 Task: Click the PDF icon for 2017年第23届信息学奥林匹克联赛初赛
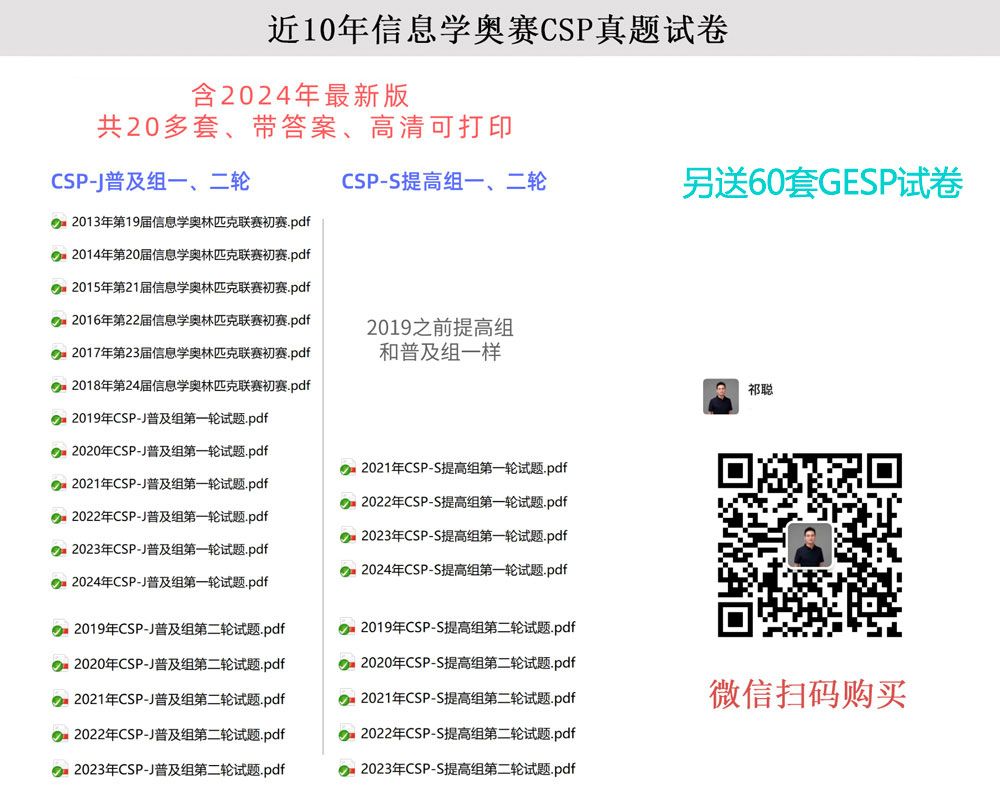(59, 353)
